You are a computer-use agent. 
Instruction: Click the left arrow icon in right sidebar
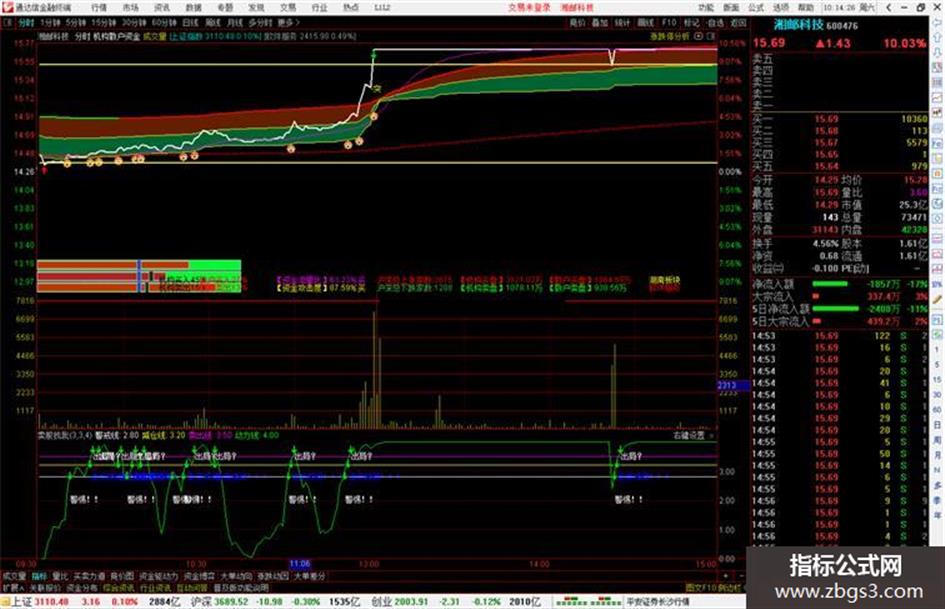(937, 23)
